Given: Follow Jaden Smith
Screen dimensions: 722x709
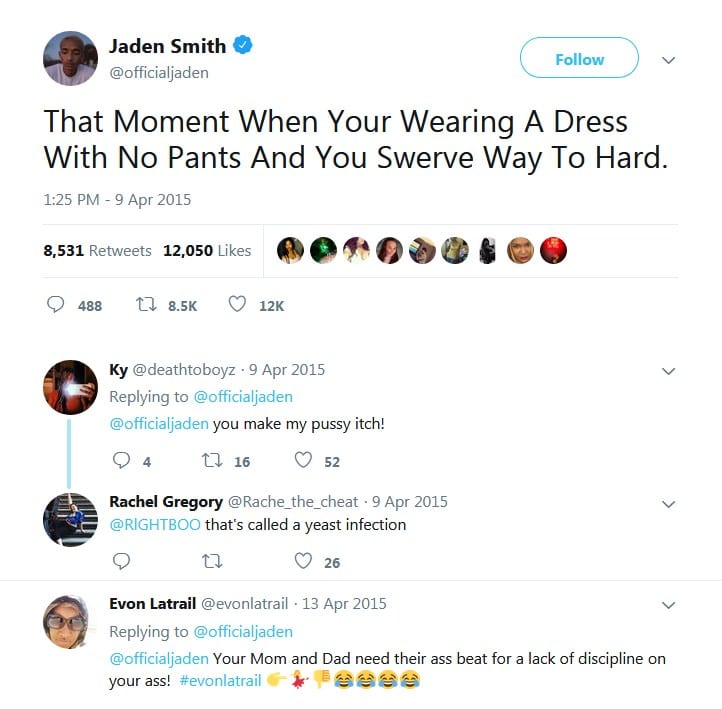Looking at the screenshot, I should (x=579, y=58).
